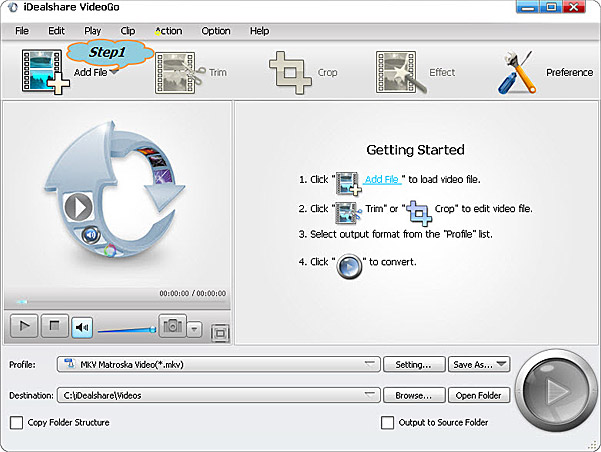This screenshot has height=452, width=601.
Task: Open Preference tools icon
Action: click(x=517, y=72)
